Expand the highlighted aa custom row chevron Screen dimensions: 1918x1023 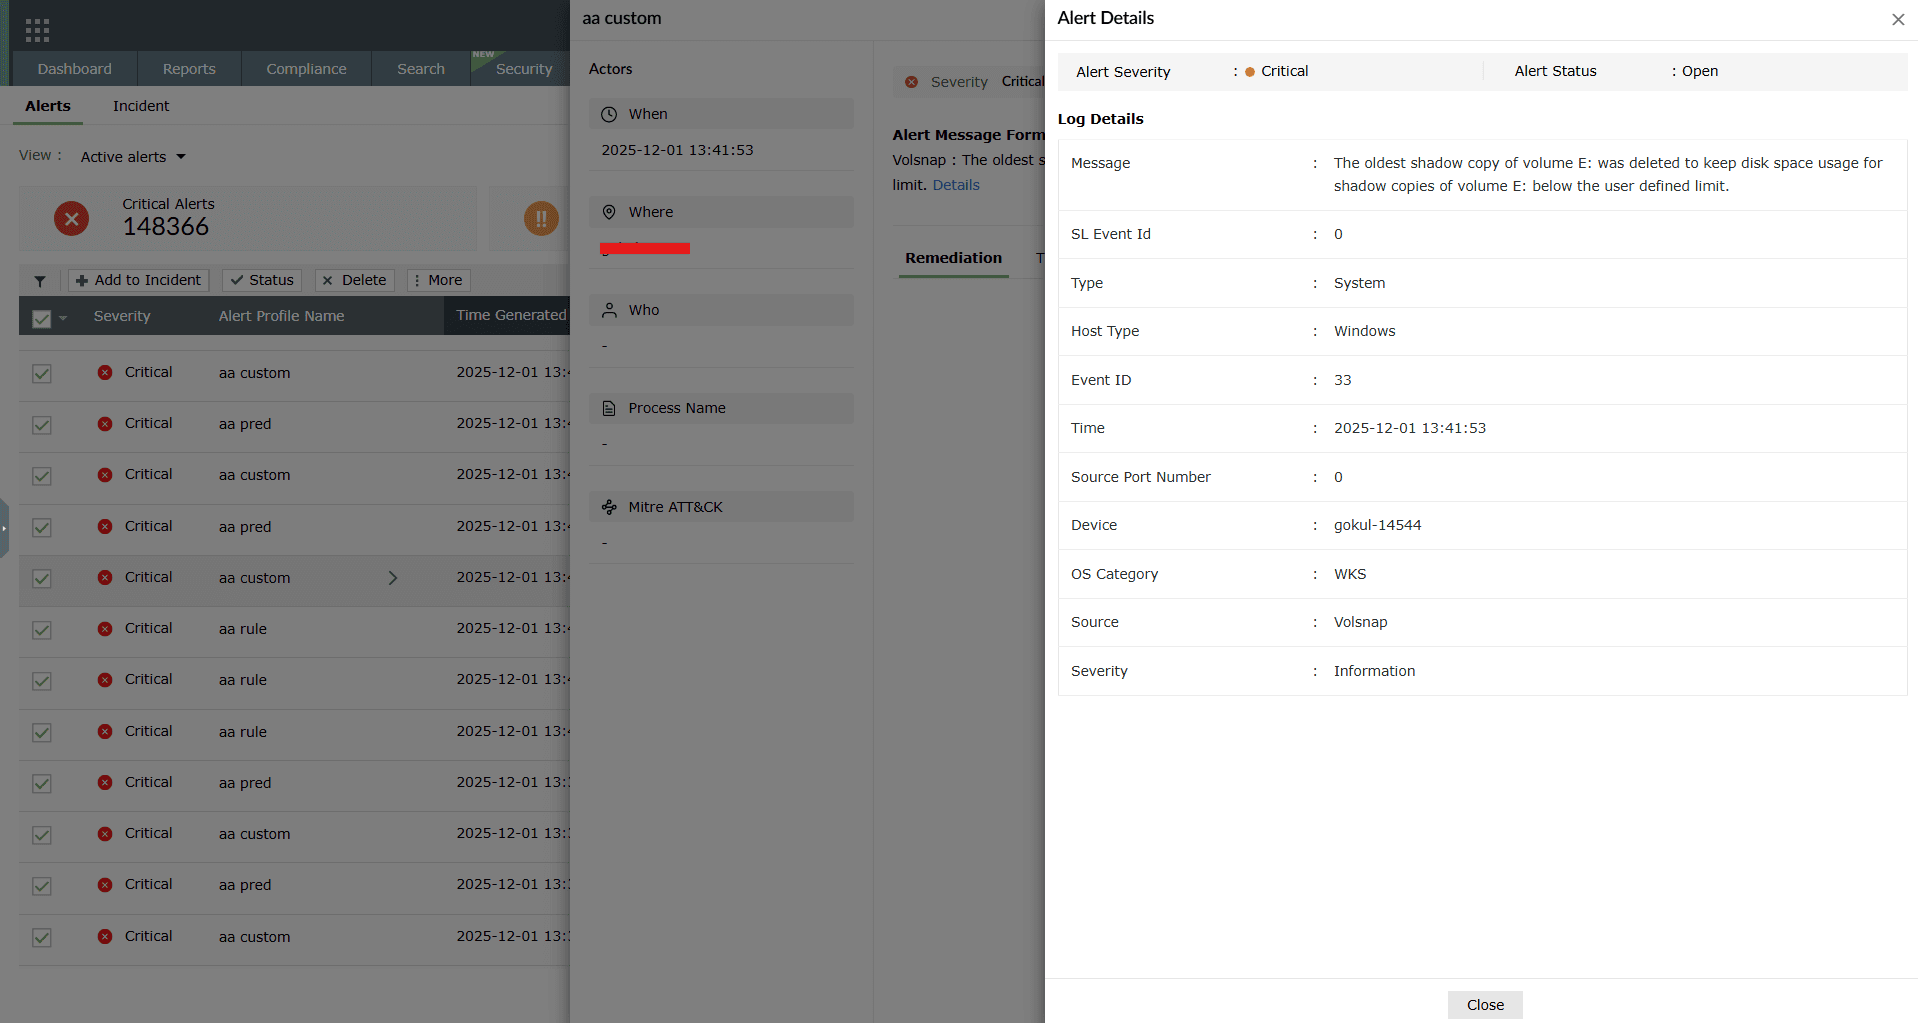tap(392, 578)
